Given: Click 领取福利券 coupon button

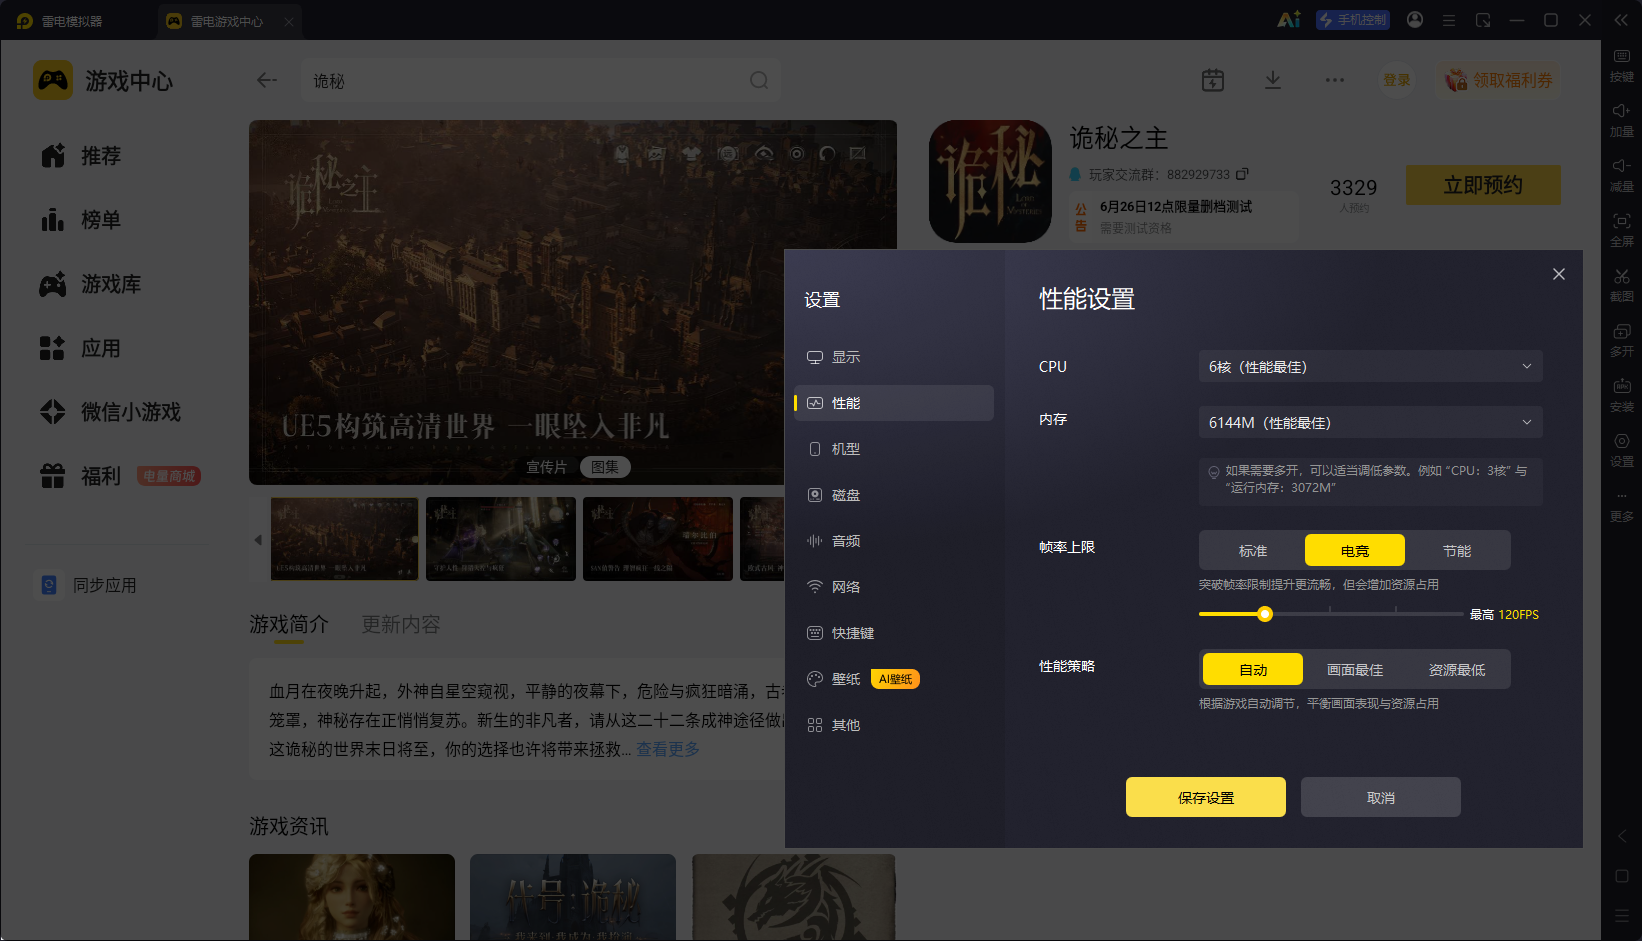Looking at the screenshot, I should click(x=1499, y=80).
